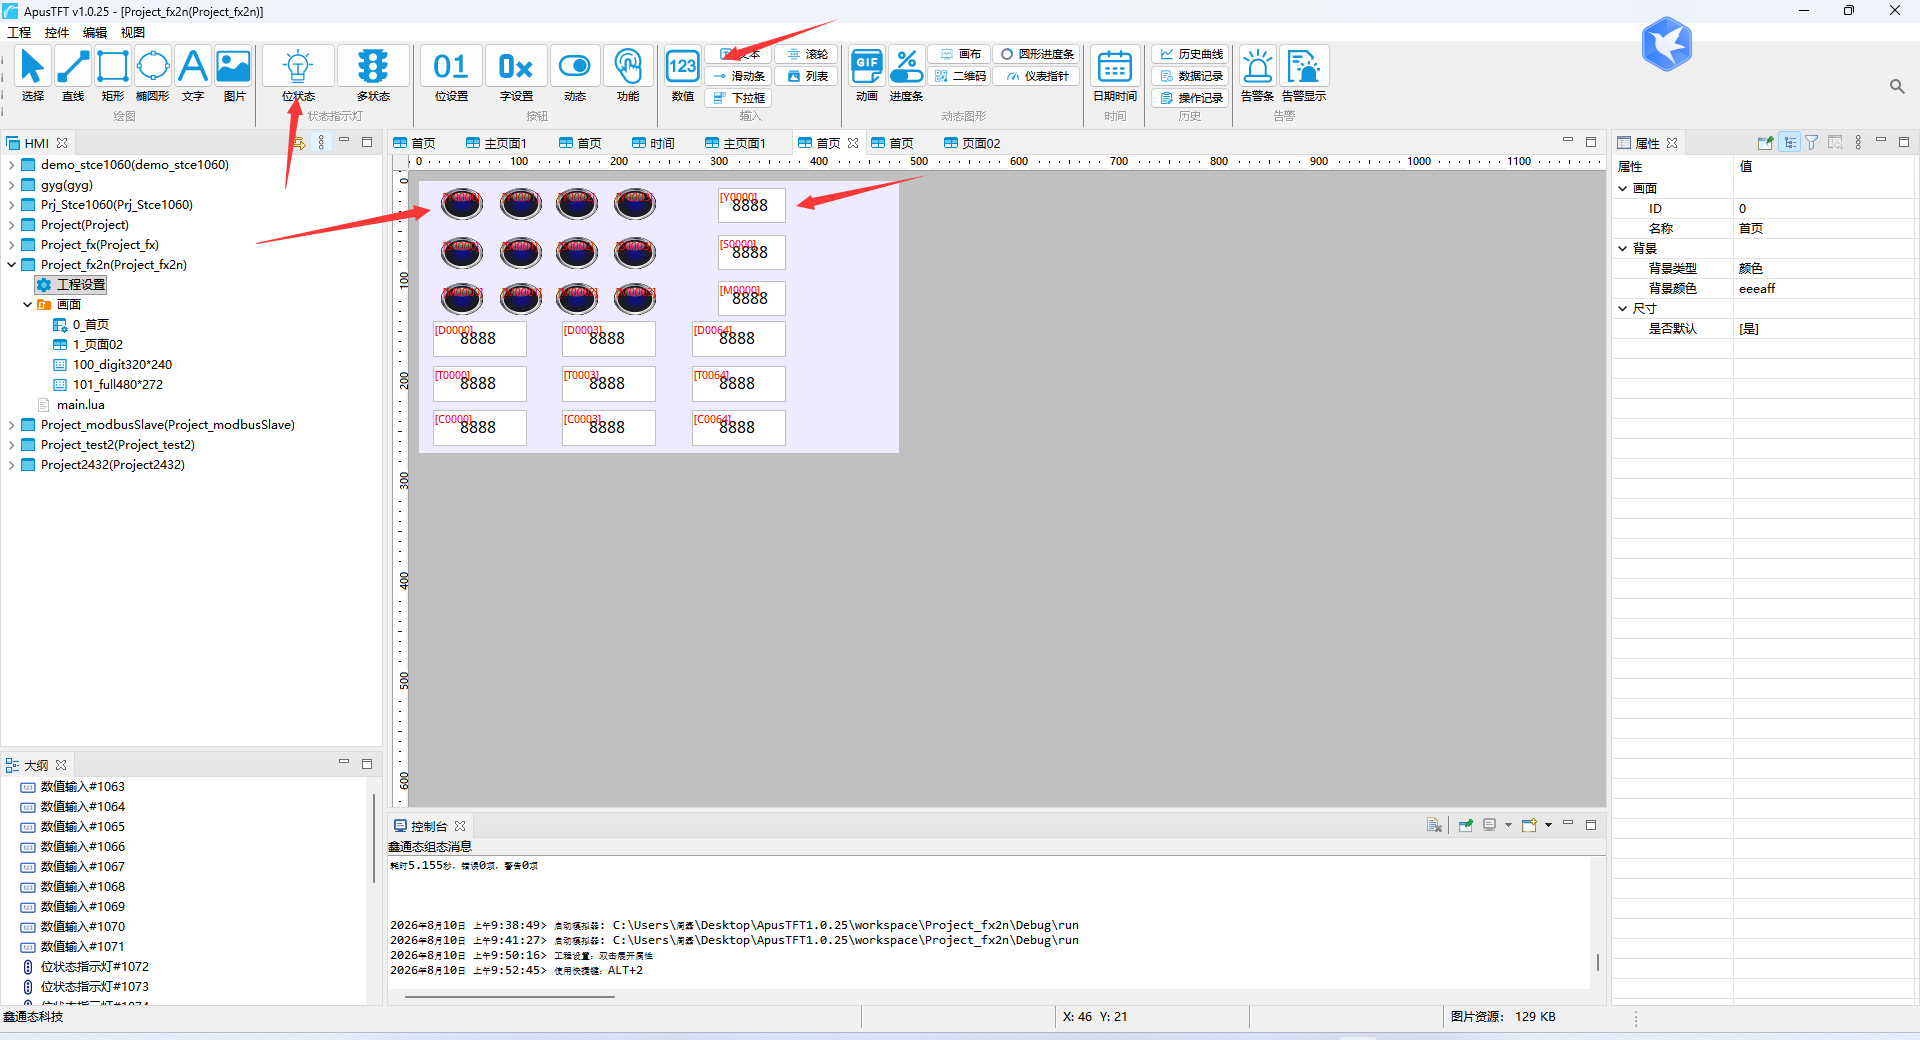Insert a 告警条 alarm bar

tap(1257, 75)
